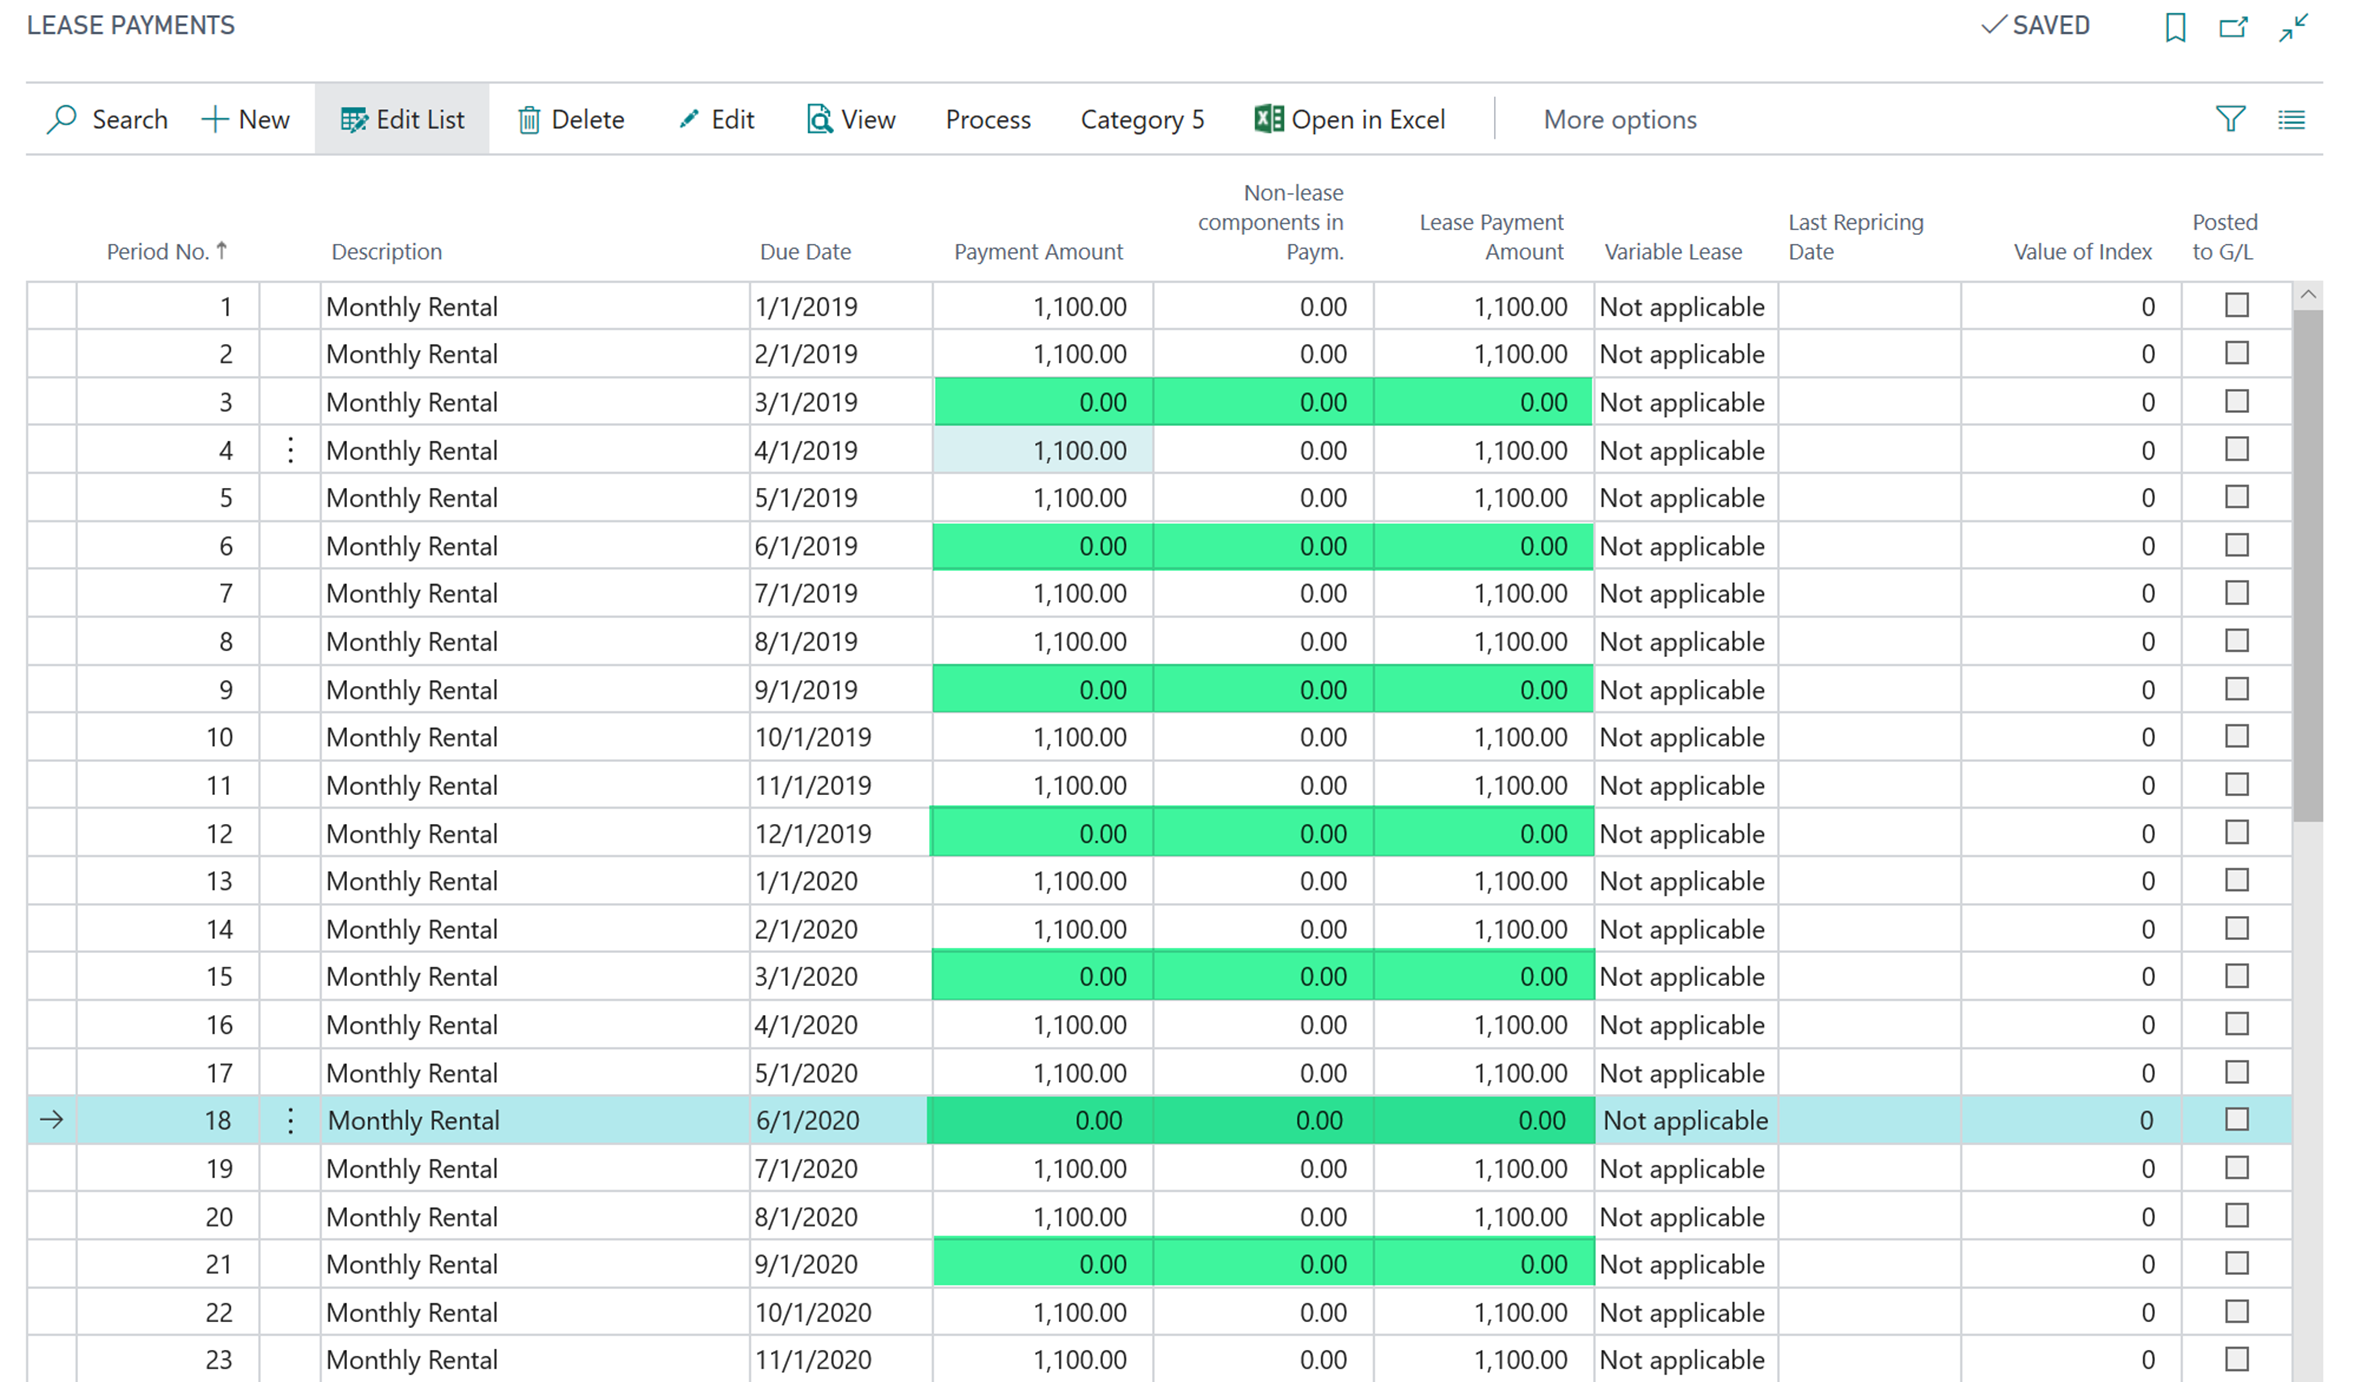Click the Edit button label

point(732,119)
